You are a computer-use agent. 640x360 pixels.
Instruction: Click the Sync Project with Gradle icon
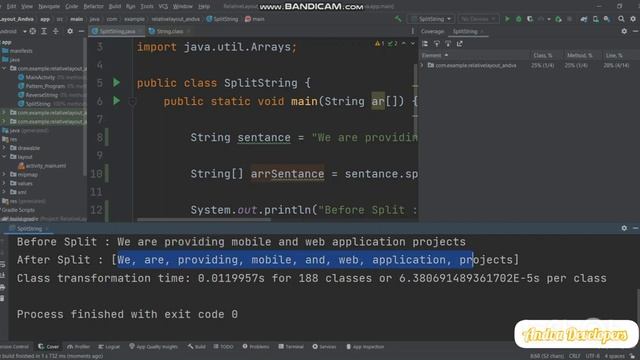tap(584, 19)
